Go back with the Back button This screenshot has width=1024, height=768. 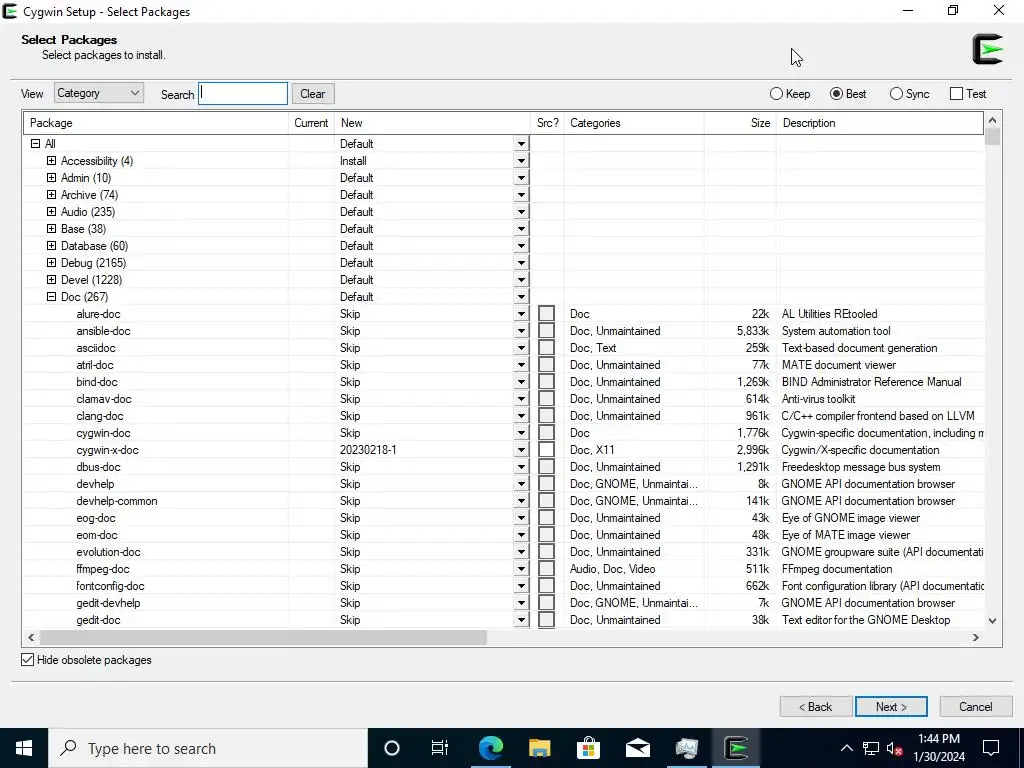click(x=816, y=707)
